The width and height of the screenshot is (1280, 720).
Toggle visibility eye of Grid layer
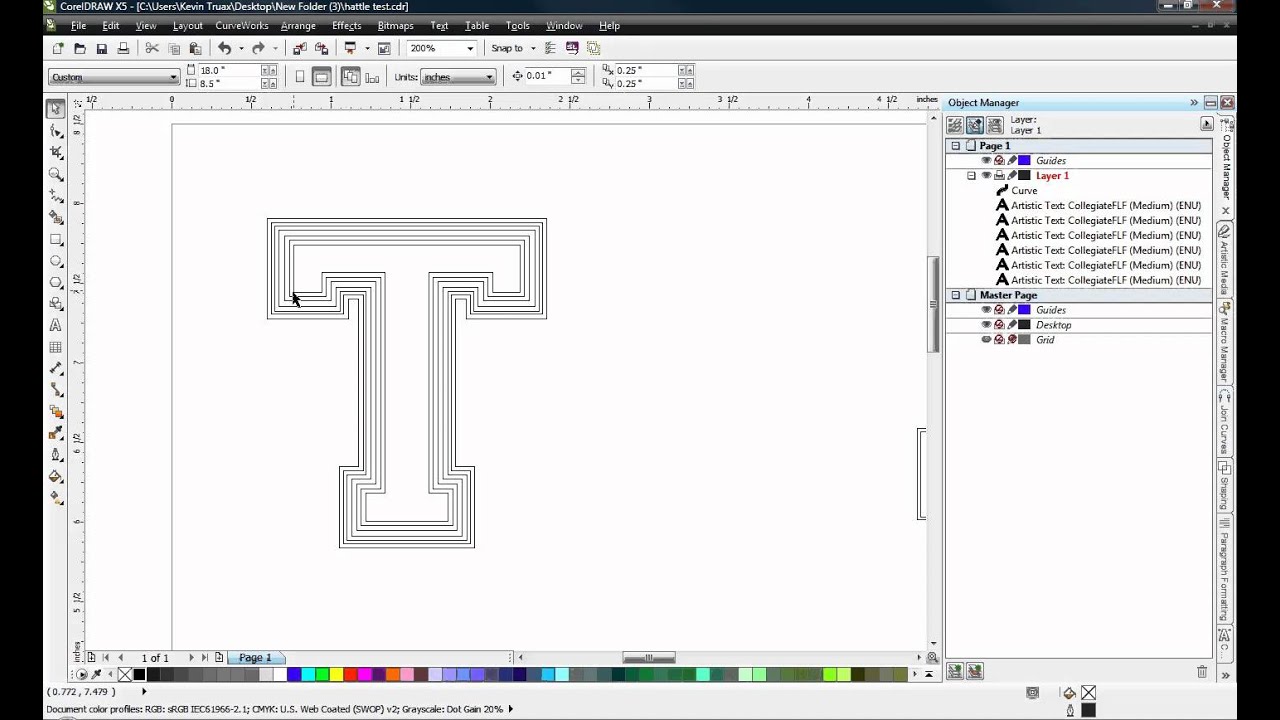pyautogui.click(x=986, y=340)
